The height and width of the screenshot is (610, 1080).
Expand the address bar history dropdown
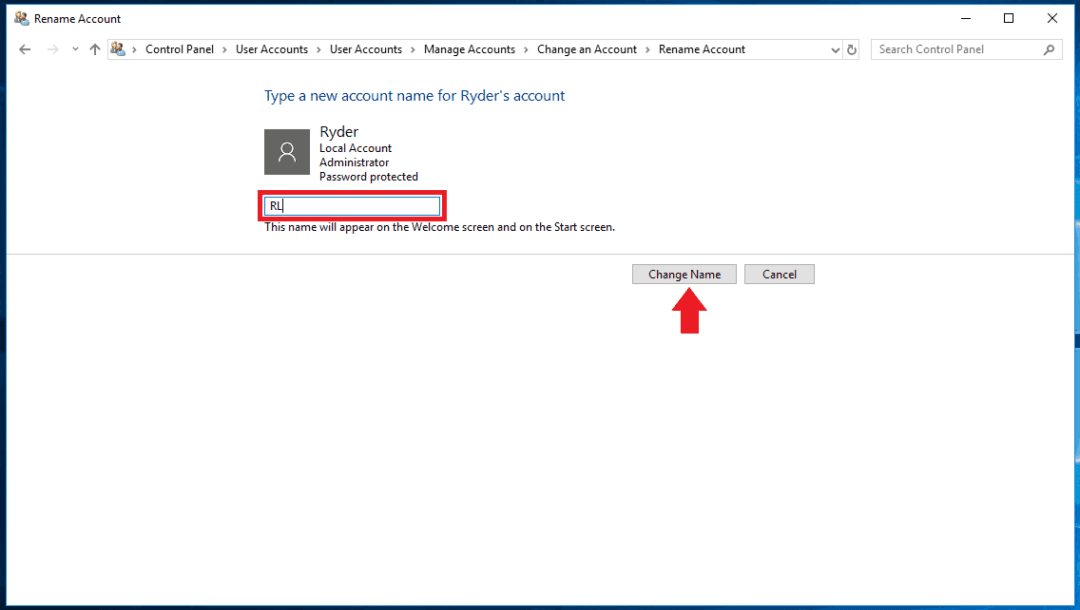click(x=835, y=50)
